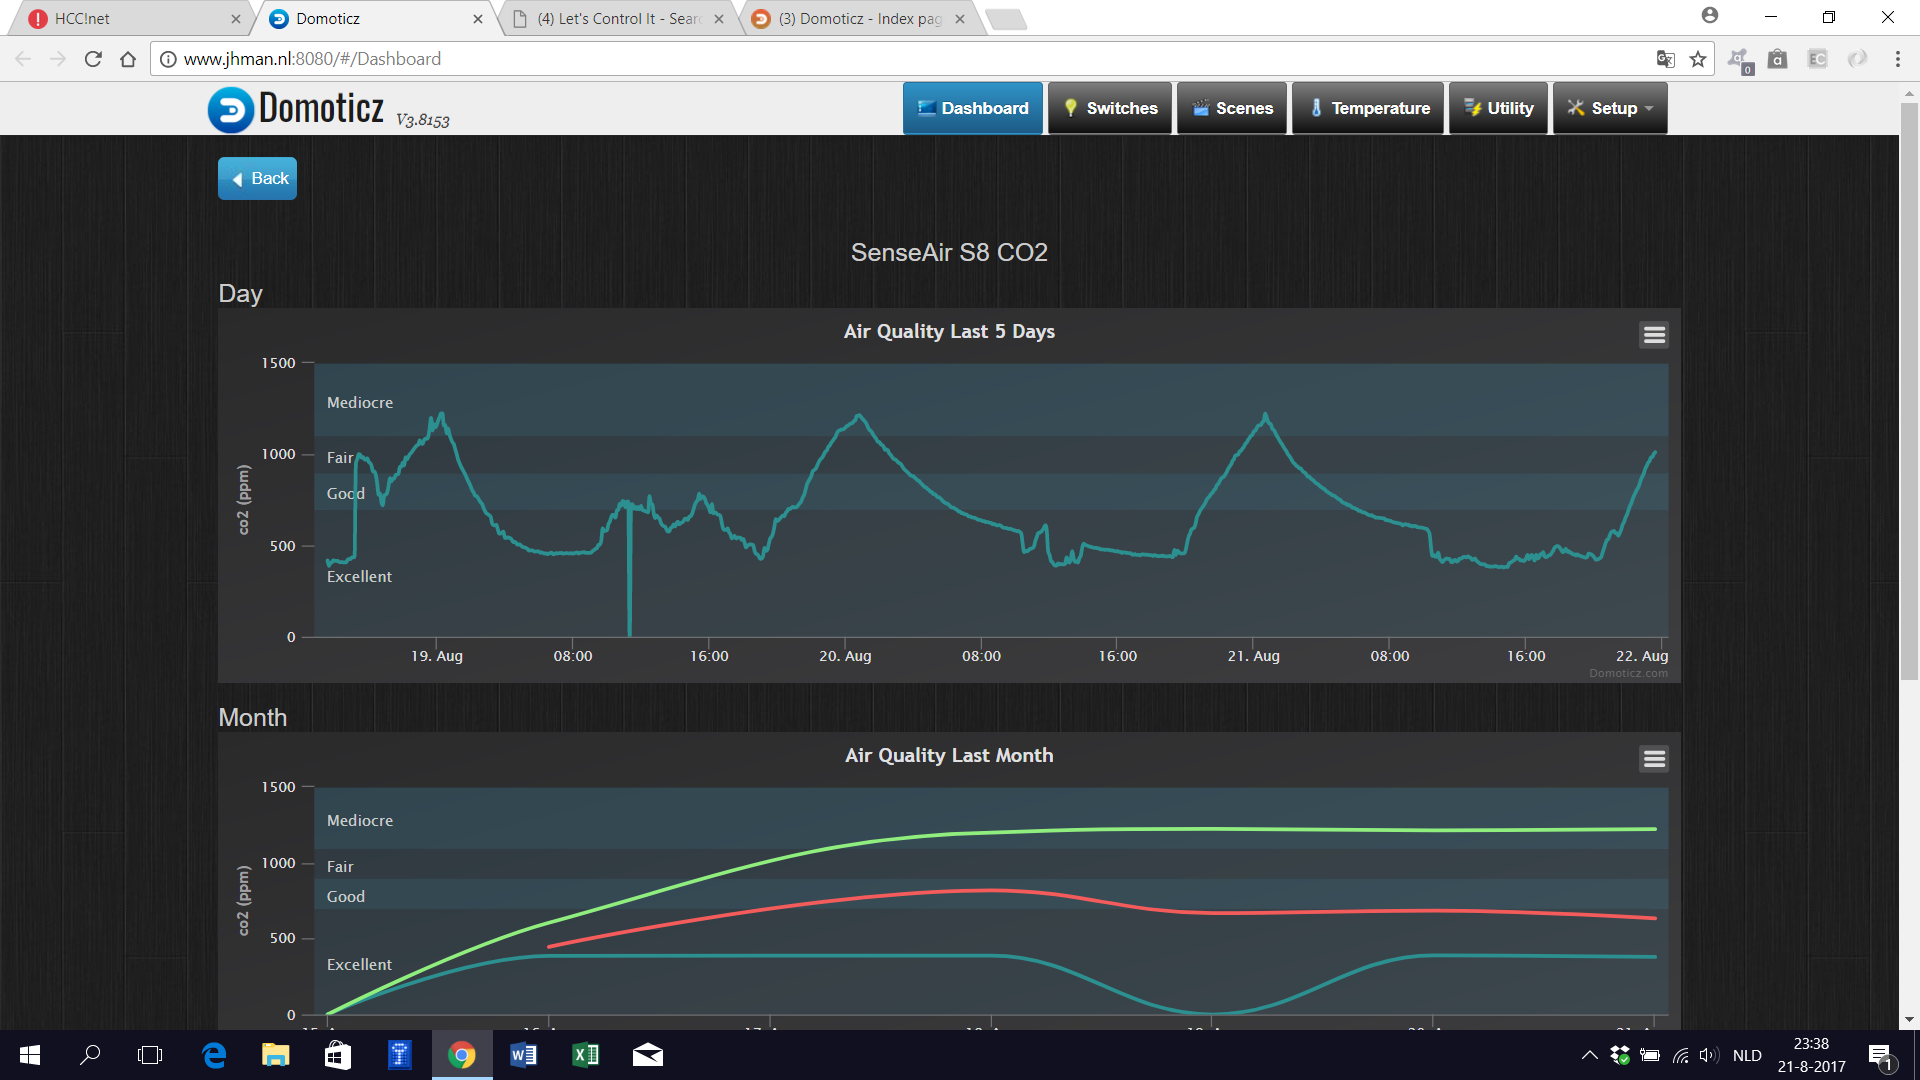This screenshot has height=1080, width=1920.
Task: View site information icon in address bar
Action: [x=168, y=59]
